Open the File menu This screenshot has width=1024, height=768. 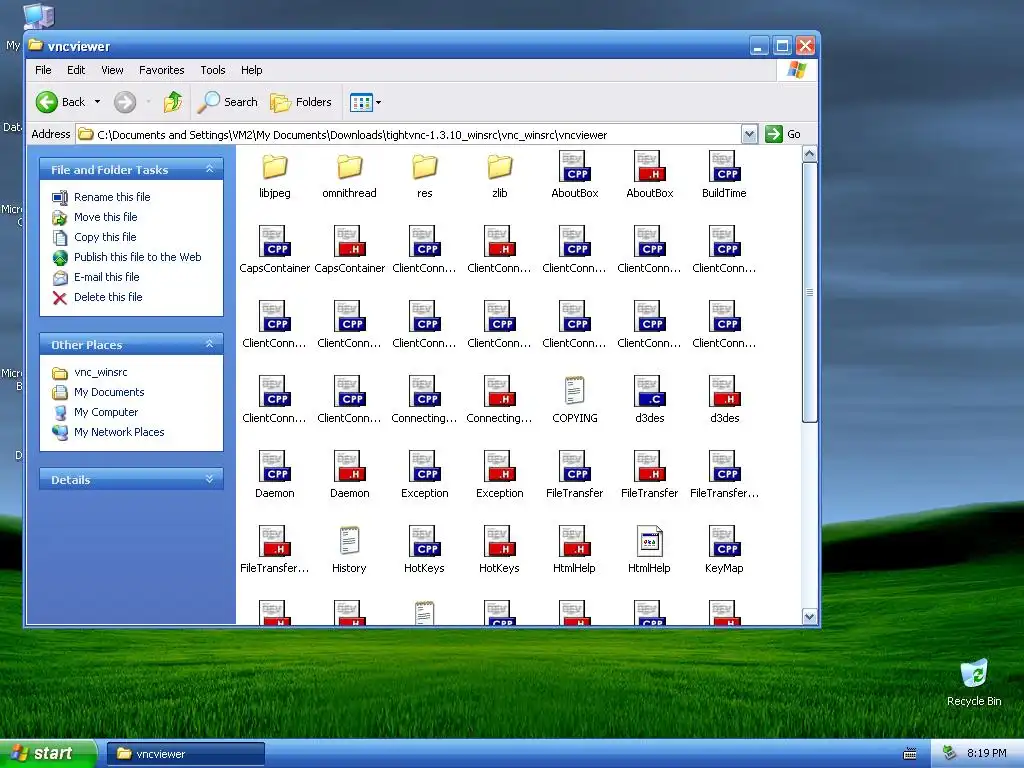[43, 70]
